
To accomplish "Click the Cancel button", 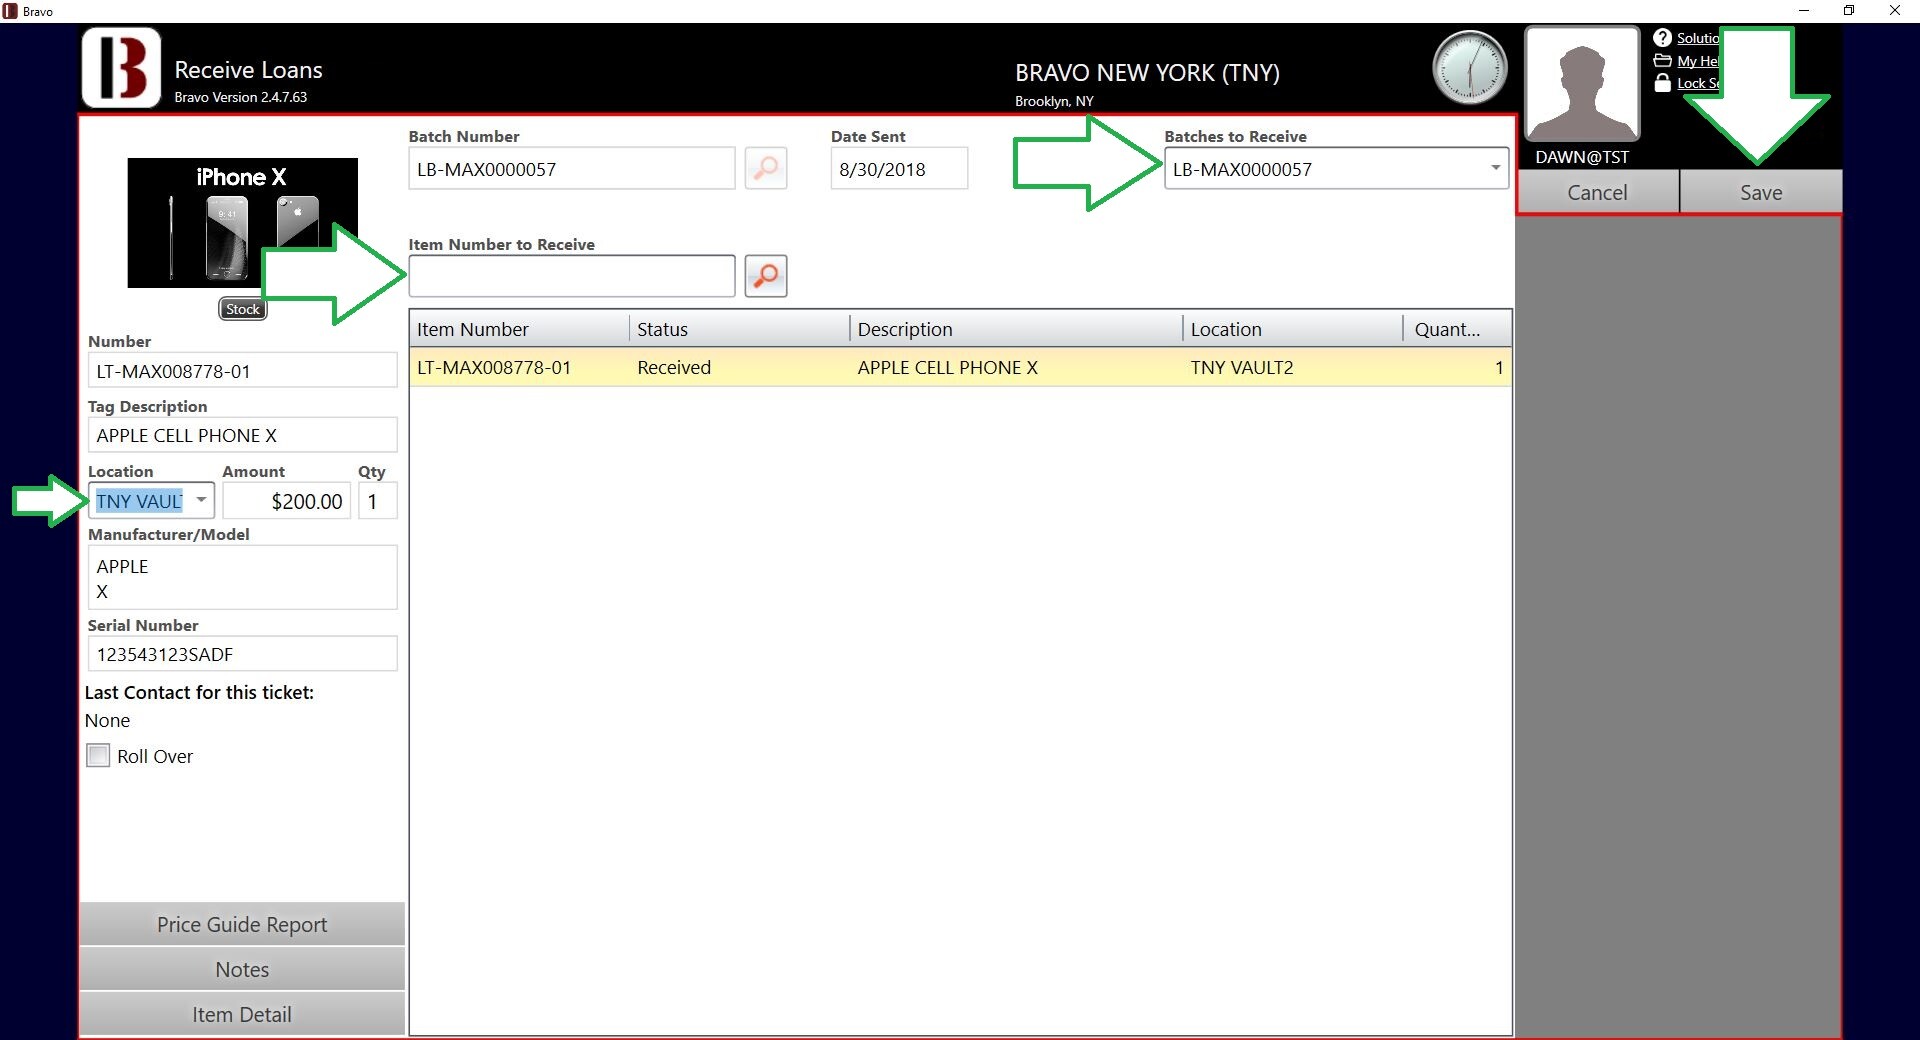I will click(1597, 192).
